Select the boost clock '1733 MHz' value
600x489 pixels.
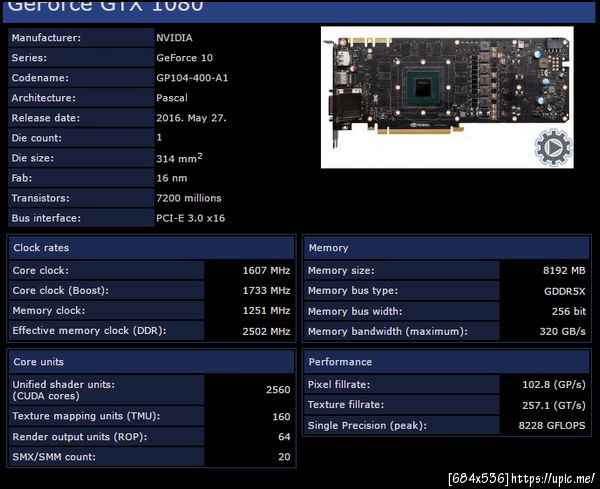click(x=266, y=290)
